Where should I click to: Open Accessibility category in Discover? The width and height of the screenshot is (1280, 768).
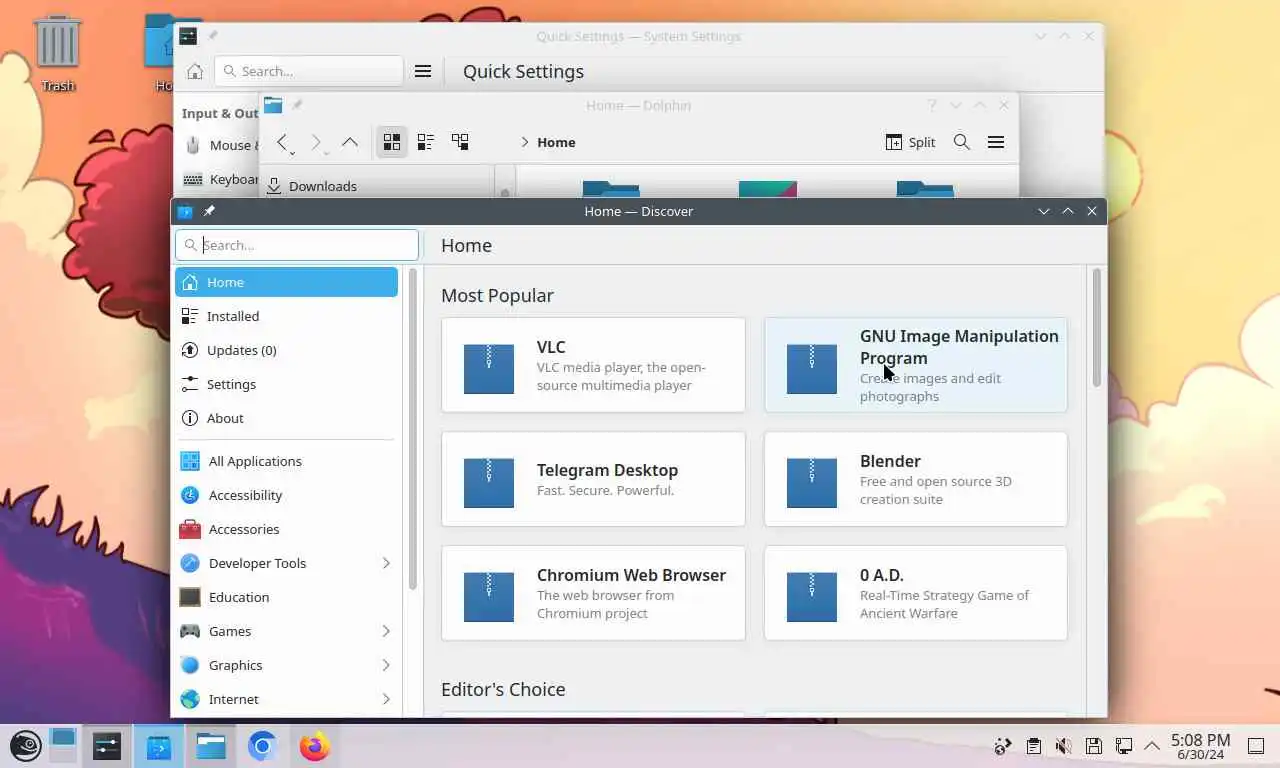pyautogui.click(x=286, y=495)
